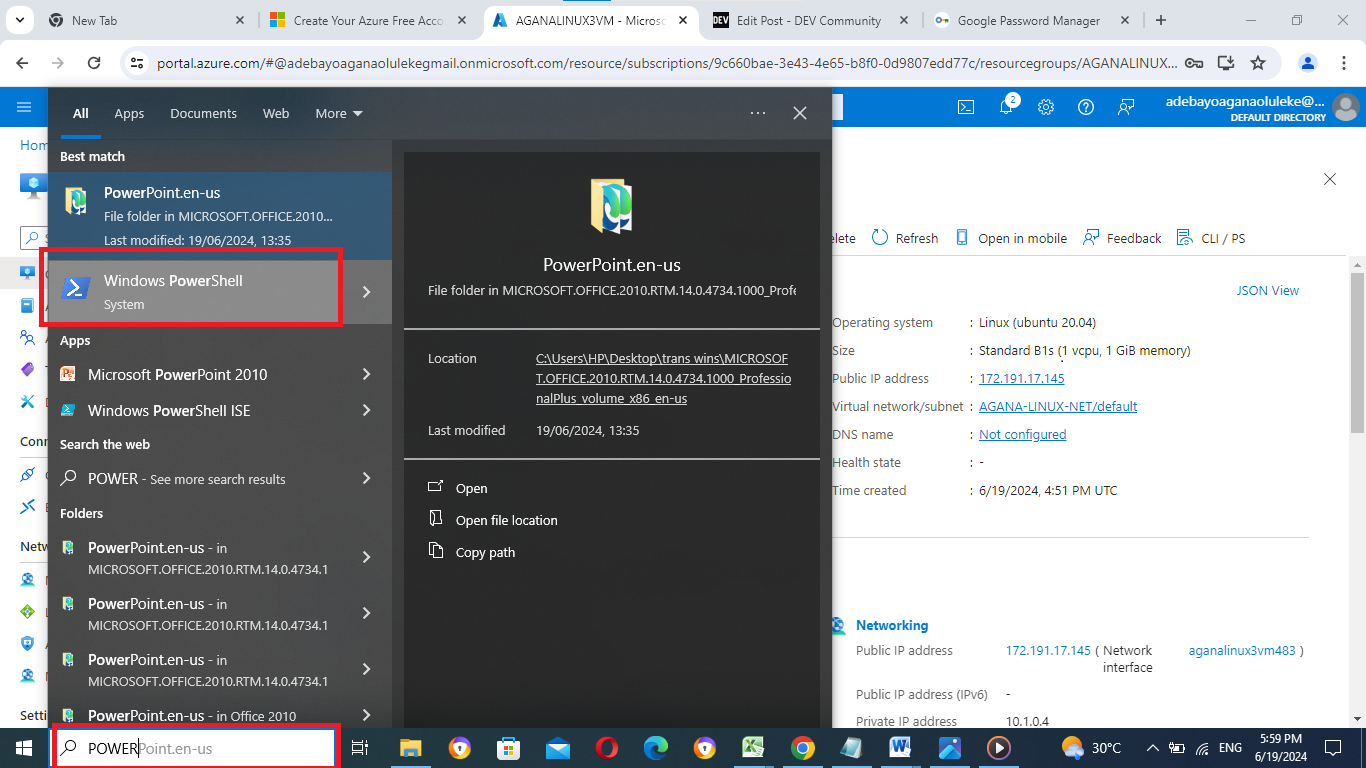Screen dimensions: 1366x768
Task: Open Chrome's tab search dropdown
Action: coord(22,20)
